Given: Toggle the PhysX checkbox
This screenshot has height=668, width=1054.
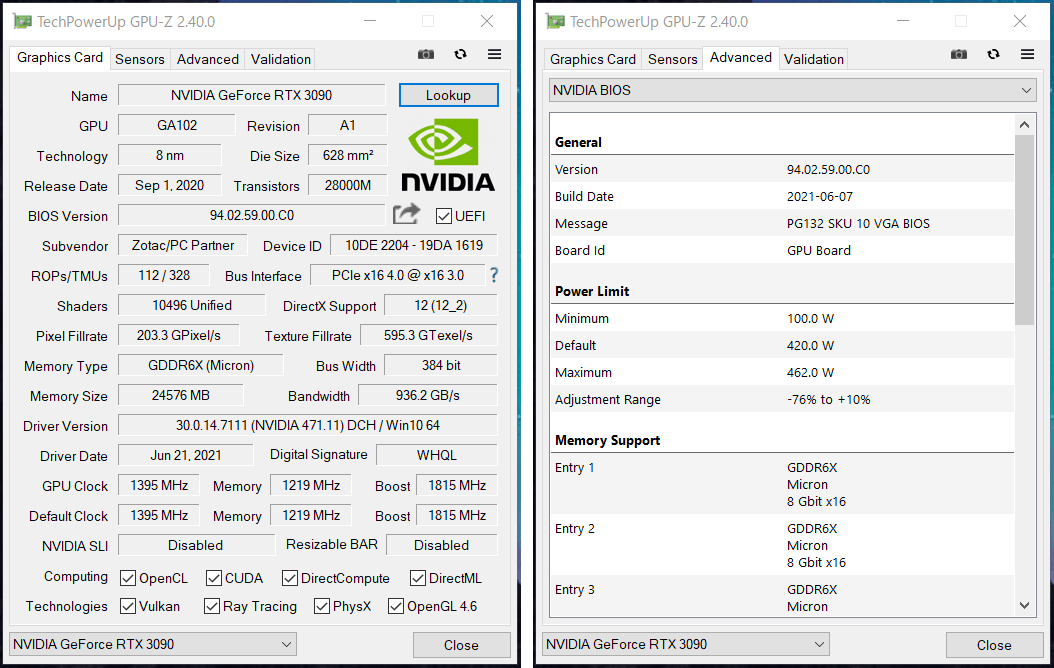Looking at the screenshot, I should tap(322, 606).
